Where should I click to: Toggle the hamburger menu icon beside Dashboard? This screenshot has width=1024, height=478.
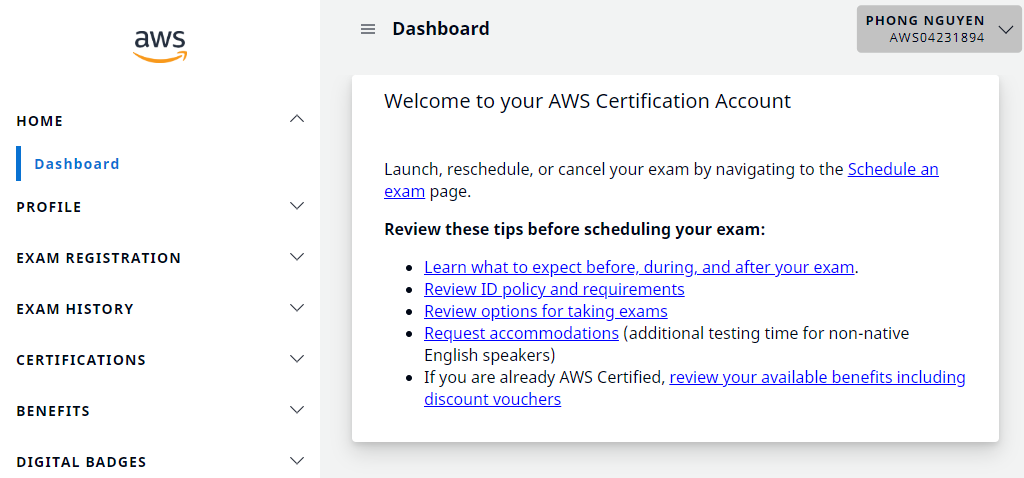[368, 29]
